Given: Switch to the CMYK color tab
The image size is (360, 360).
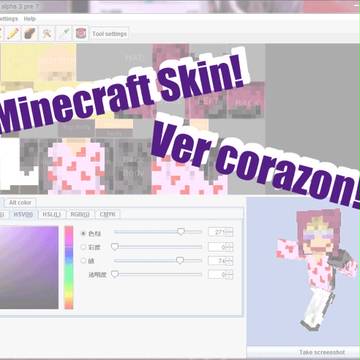Looking at the screenshot, I should pos(108,214).
